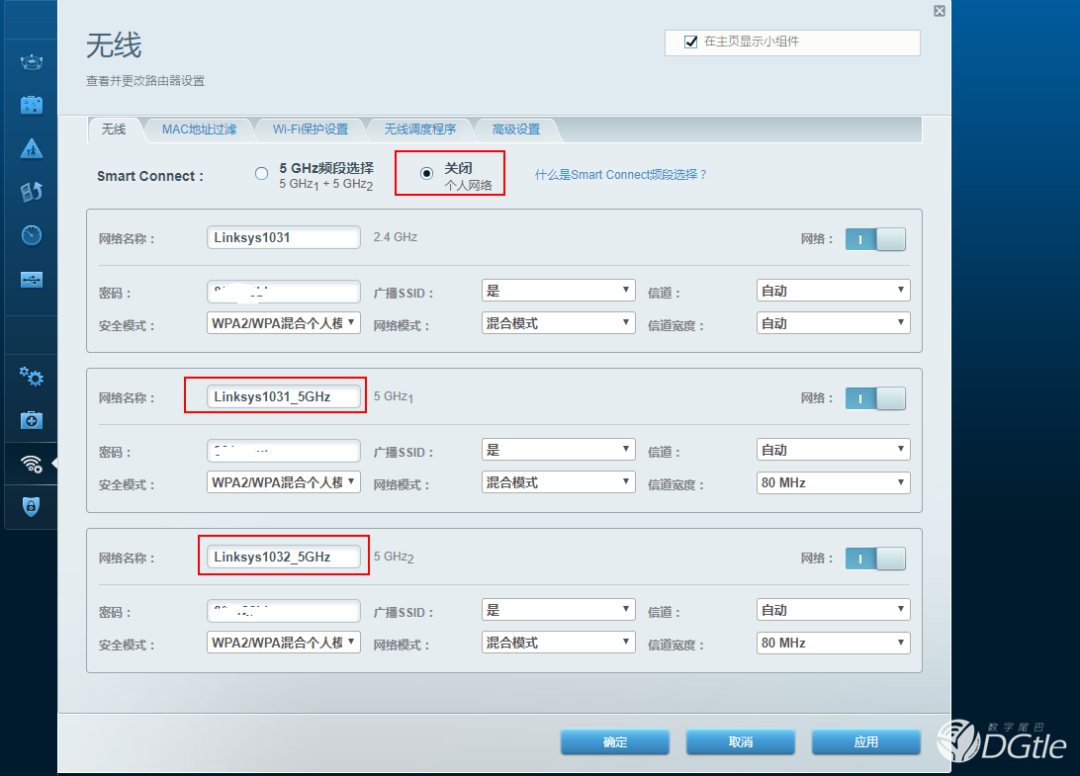The width and height of the screenshot is (1080, 776).
Task: Open Network Map from the sidebar
Action: 32,62
